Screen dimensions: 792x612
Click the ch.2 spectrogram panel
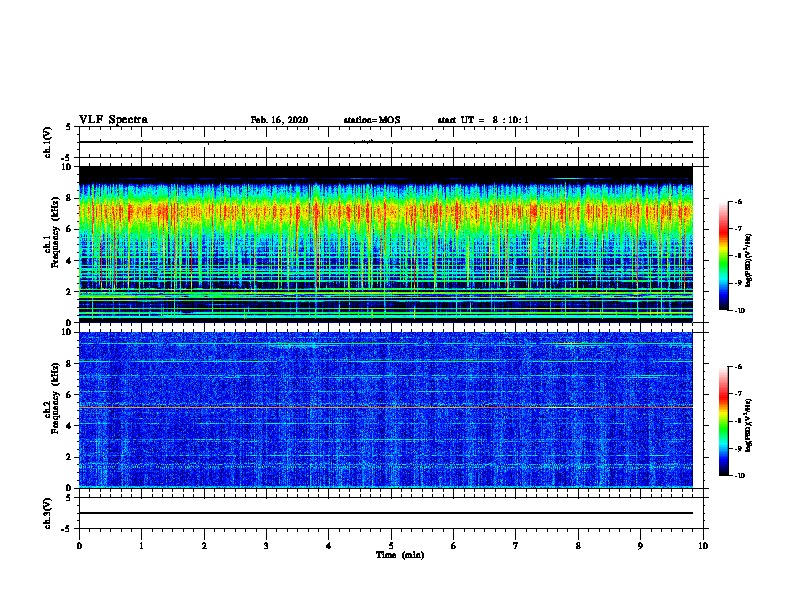coord(386,410)
